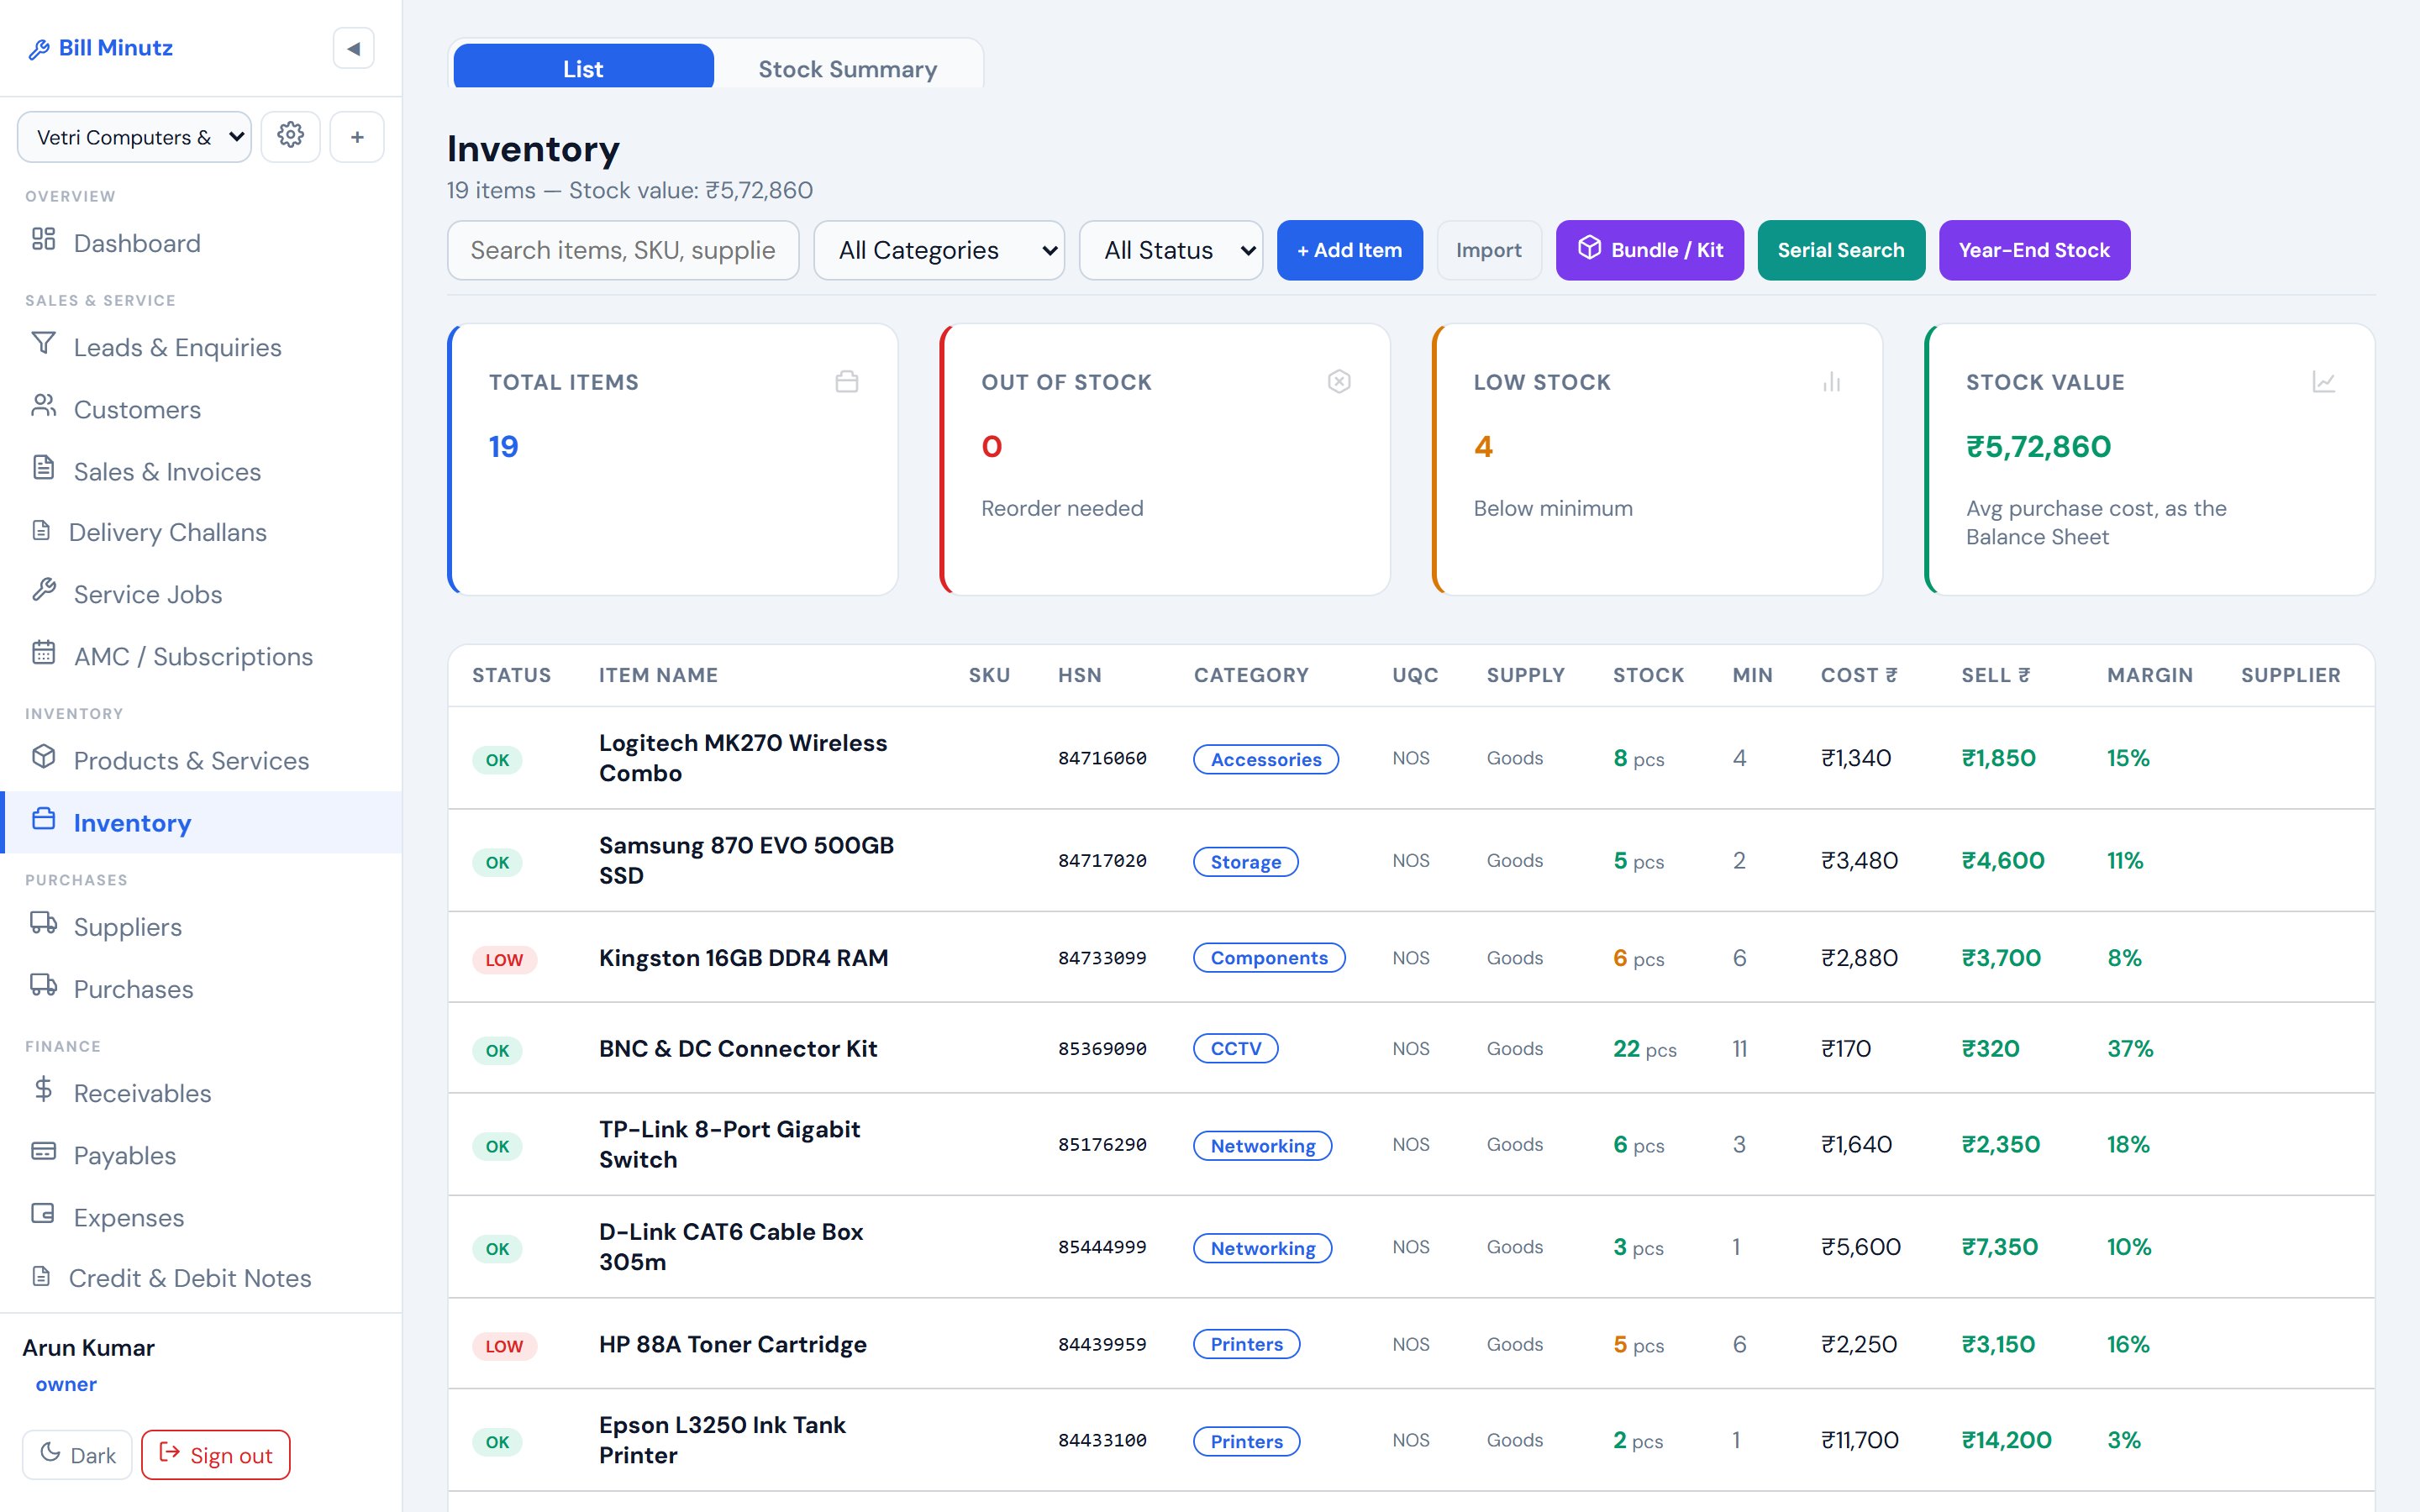Open the Bundle / Kit dialog
Screen dimensions: 2420x1512
(1649, 250)
